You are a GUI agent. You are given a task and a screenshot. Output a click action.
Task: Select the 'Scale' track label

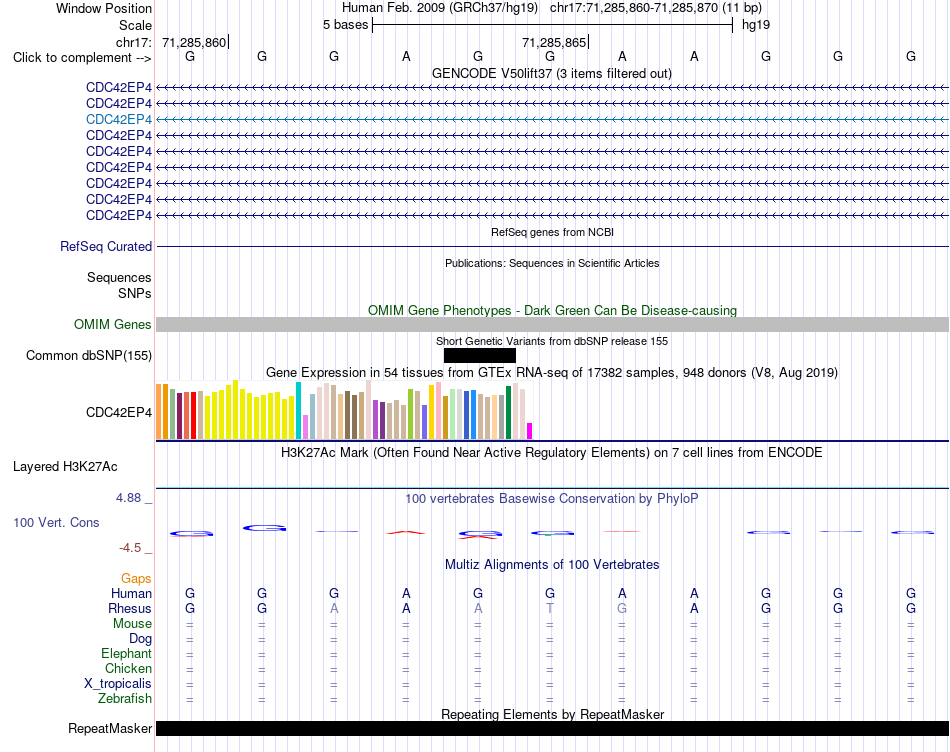point(135,25)
